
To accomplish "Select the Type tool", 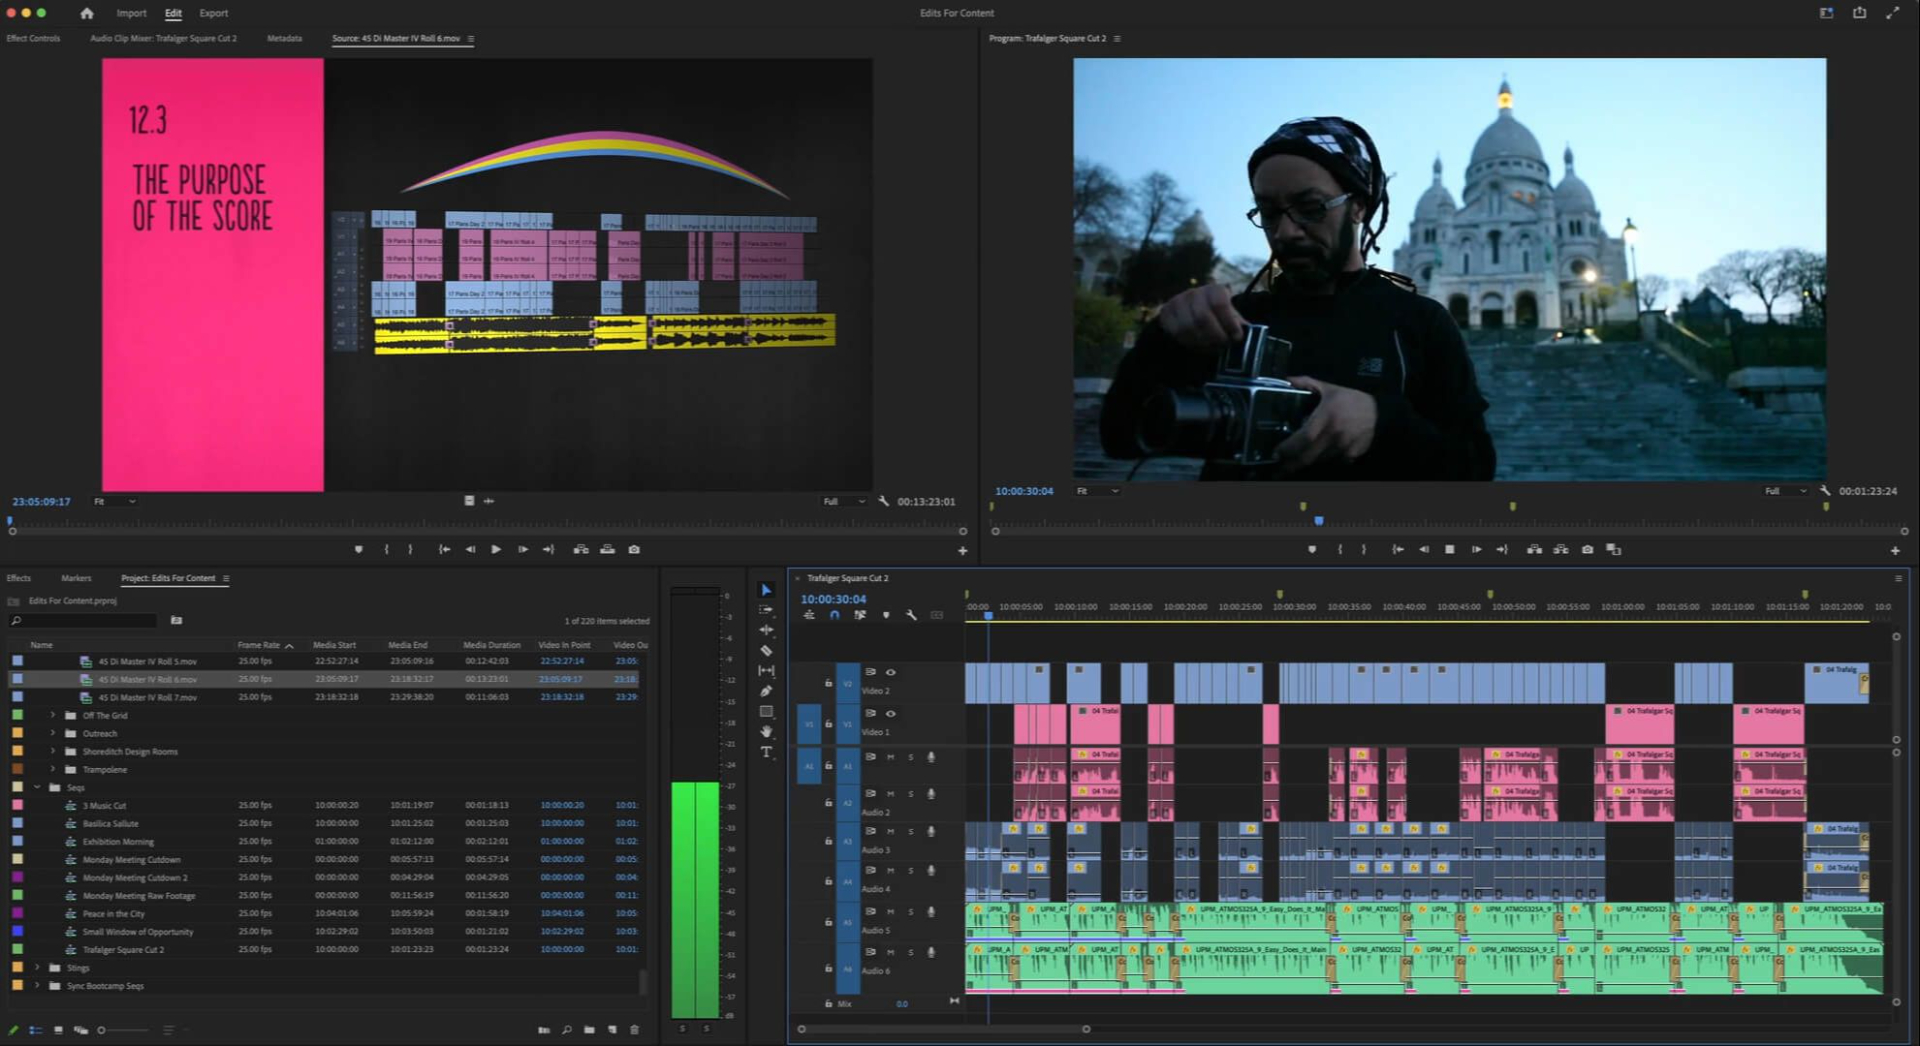I will (x=766, y=752).
